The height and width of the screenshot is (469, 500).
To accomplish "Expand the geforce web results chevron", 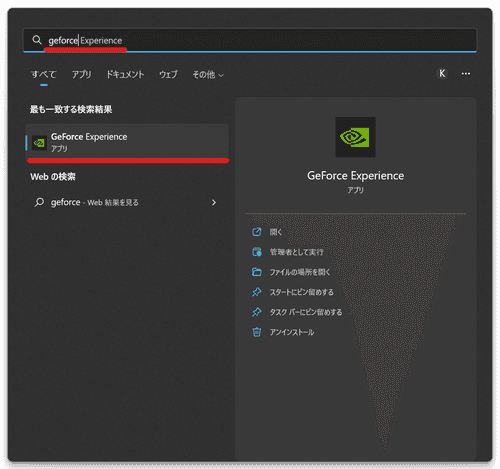I will (x=214, y=203).
